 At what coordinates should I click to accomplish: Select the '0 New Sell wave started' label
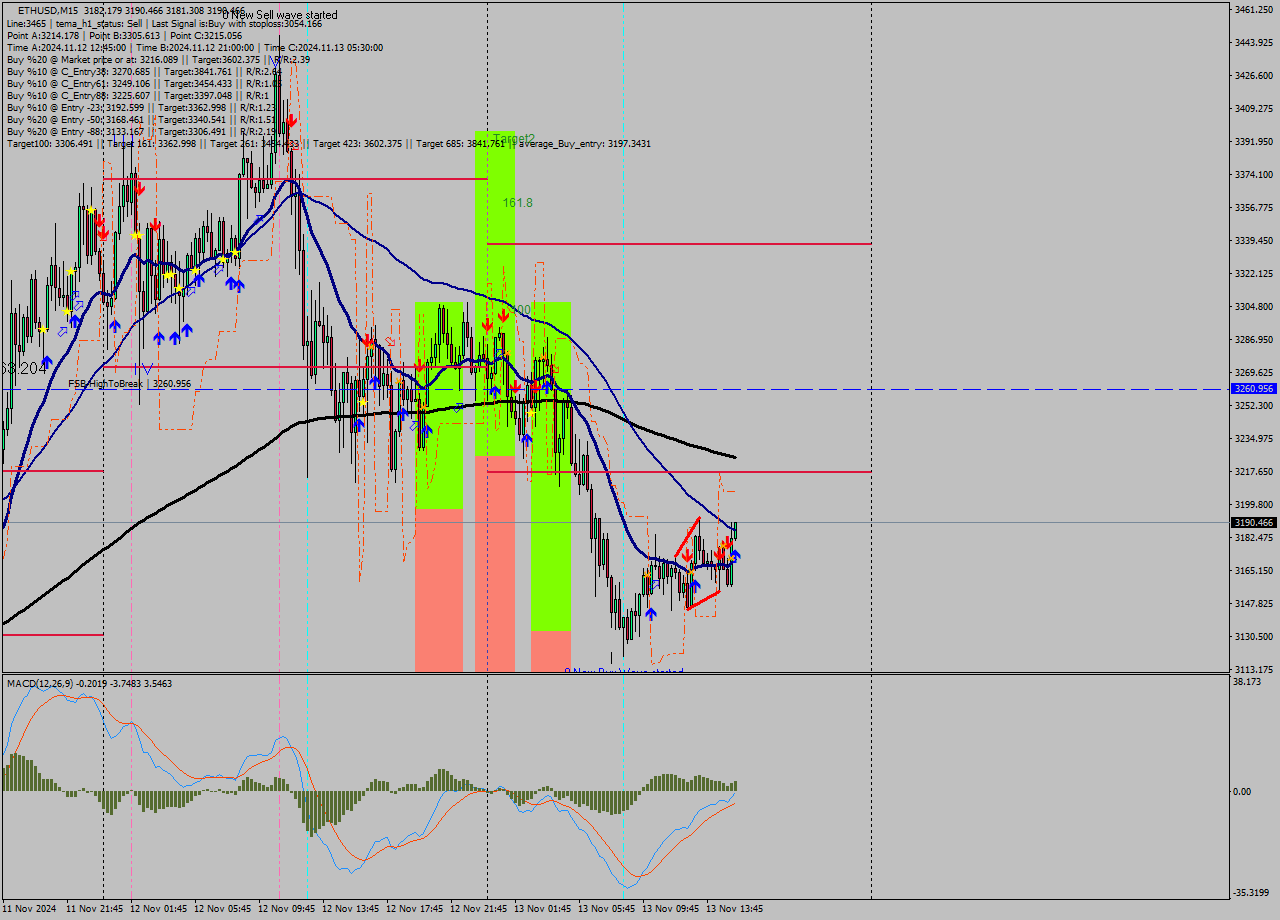(280, 15)
